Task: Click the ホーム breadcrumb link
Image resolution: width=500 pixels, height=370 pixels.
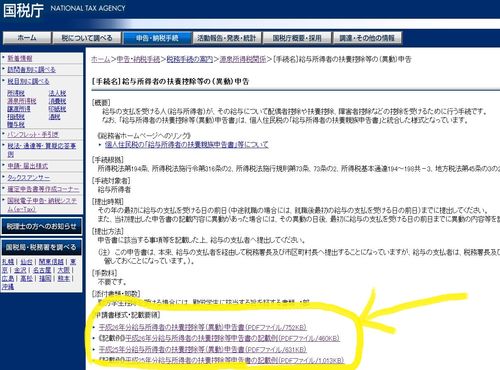Action: point(100,59)
